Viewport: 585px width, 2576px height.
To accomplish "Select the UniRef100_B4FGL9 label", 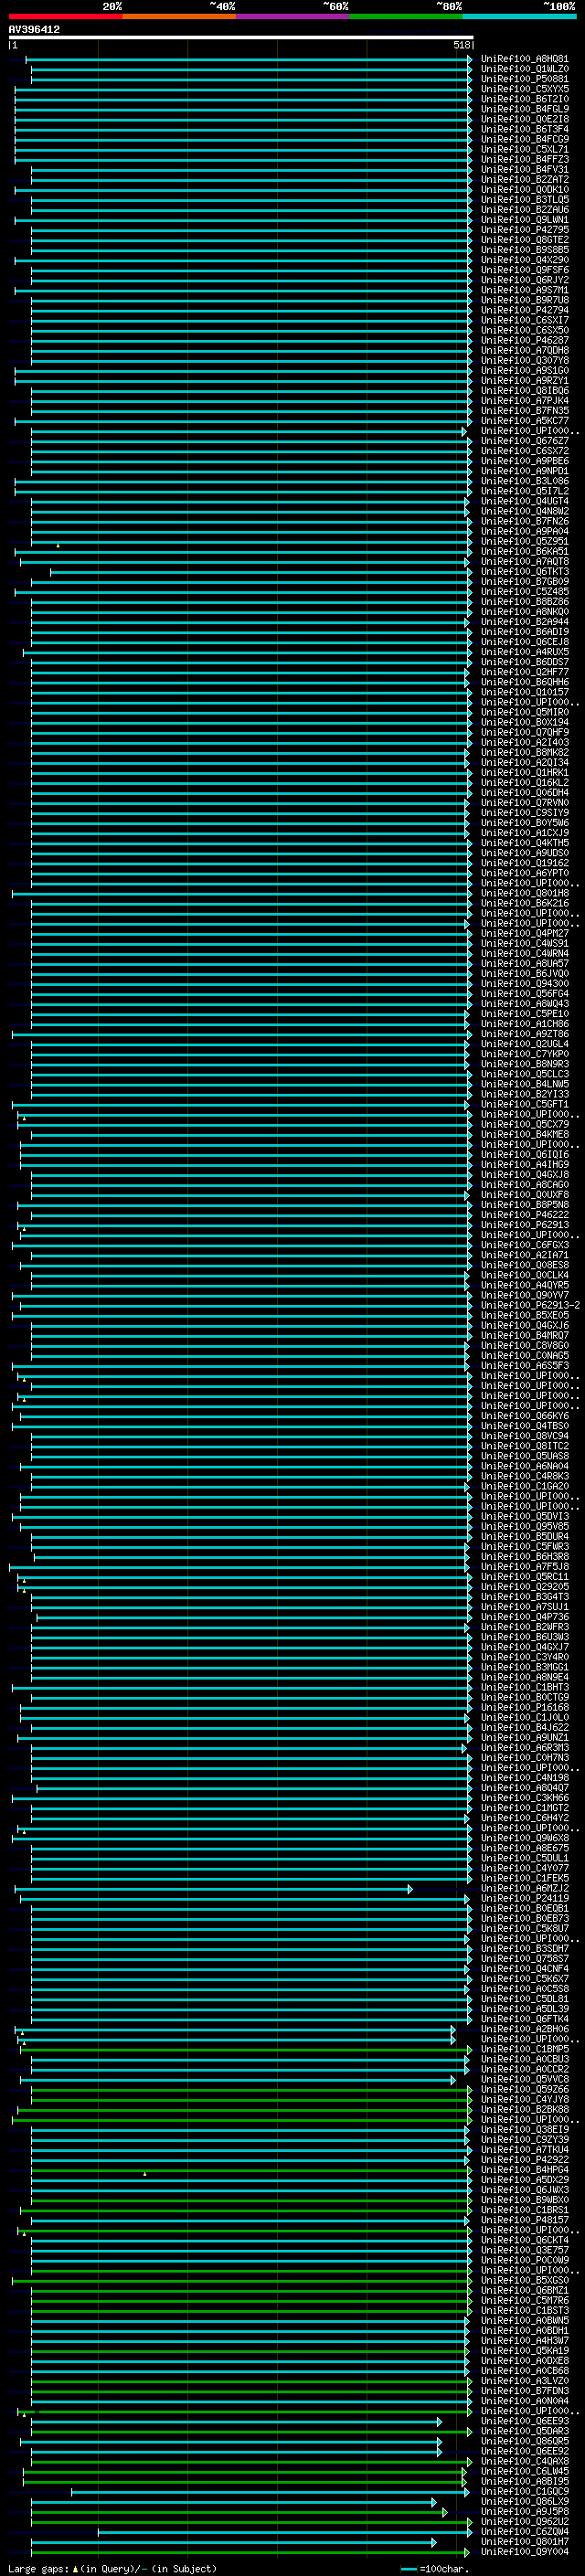I will tap(525, 109).
